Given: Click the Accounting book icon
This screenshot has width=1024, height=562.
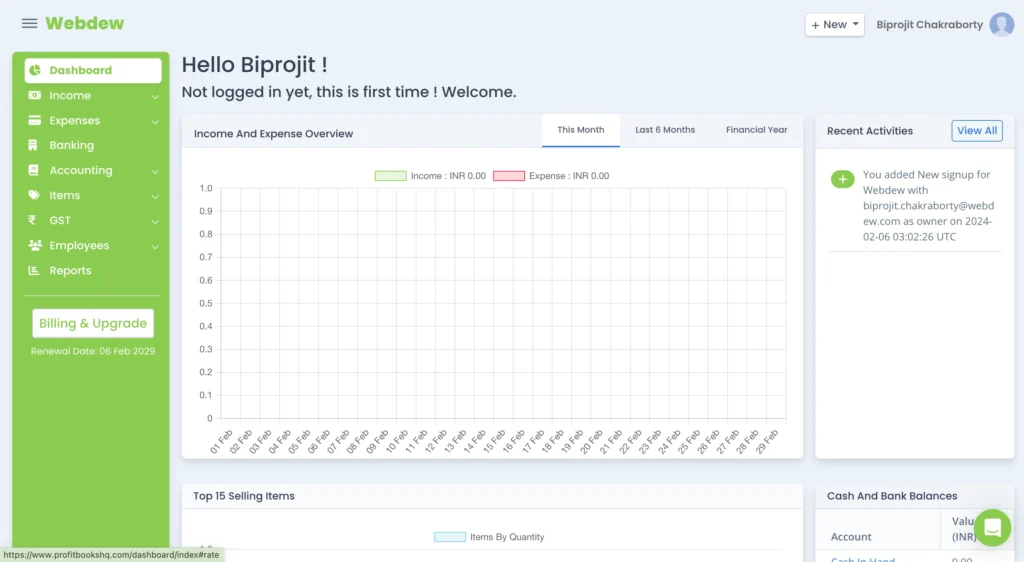Looking at the screenshot, I should 33,170.
